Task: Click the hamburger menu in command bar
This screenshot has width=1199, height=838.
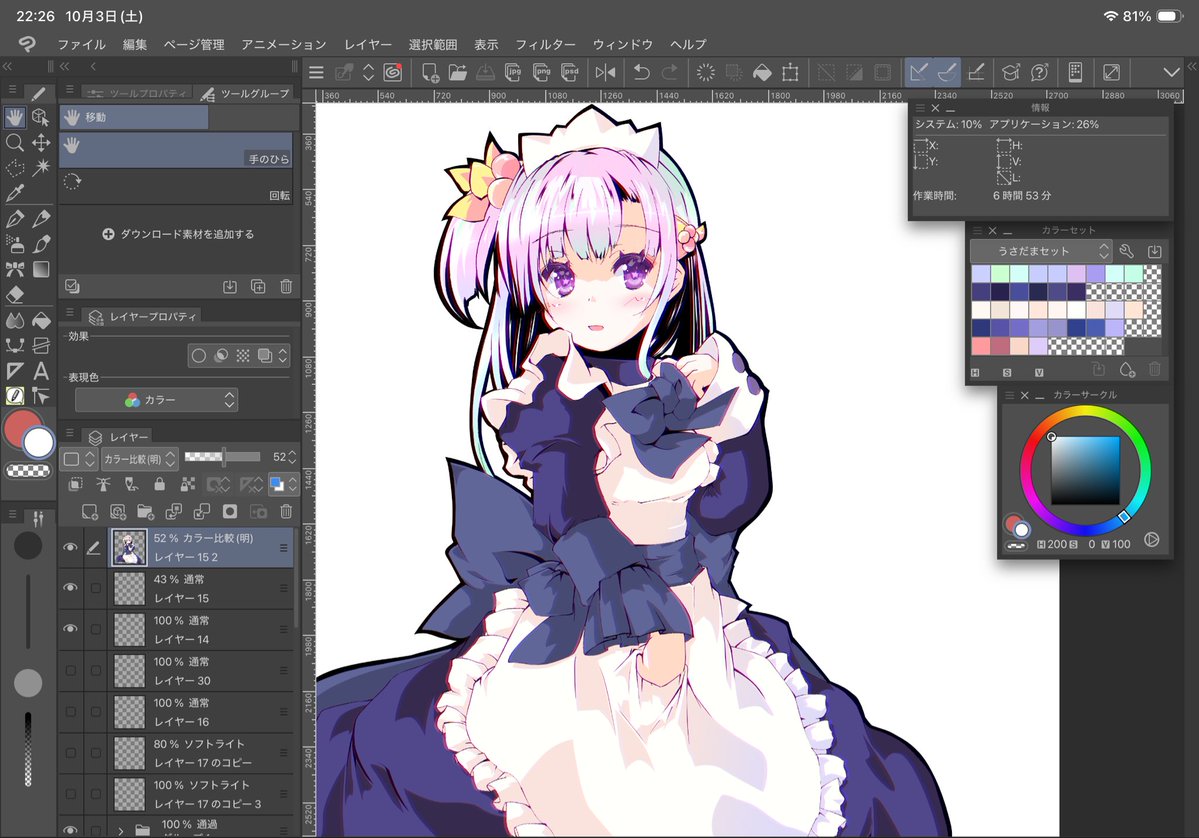Action: click(316, 73)
